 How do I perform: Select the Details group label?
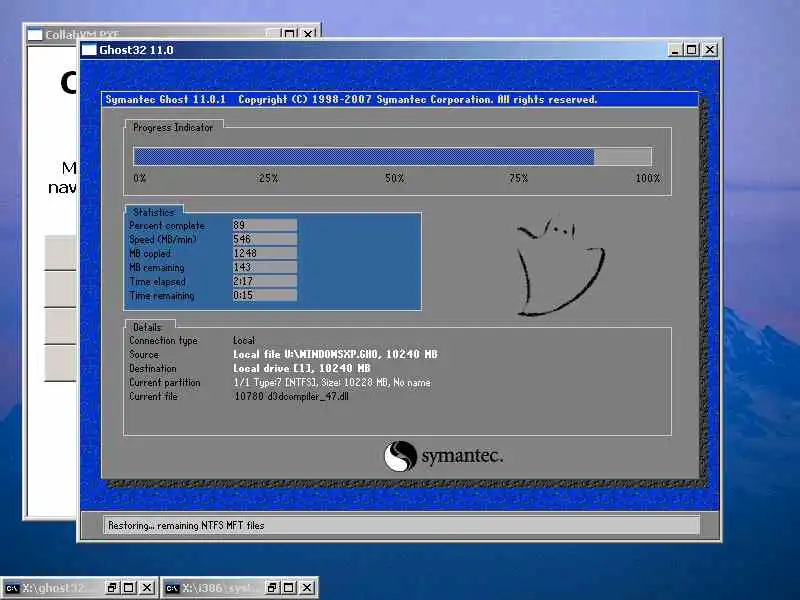pyautogui.click(x=147, y=327)
